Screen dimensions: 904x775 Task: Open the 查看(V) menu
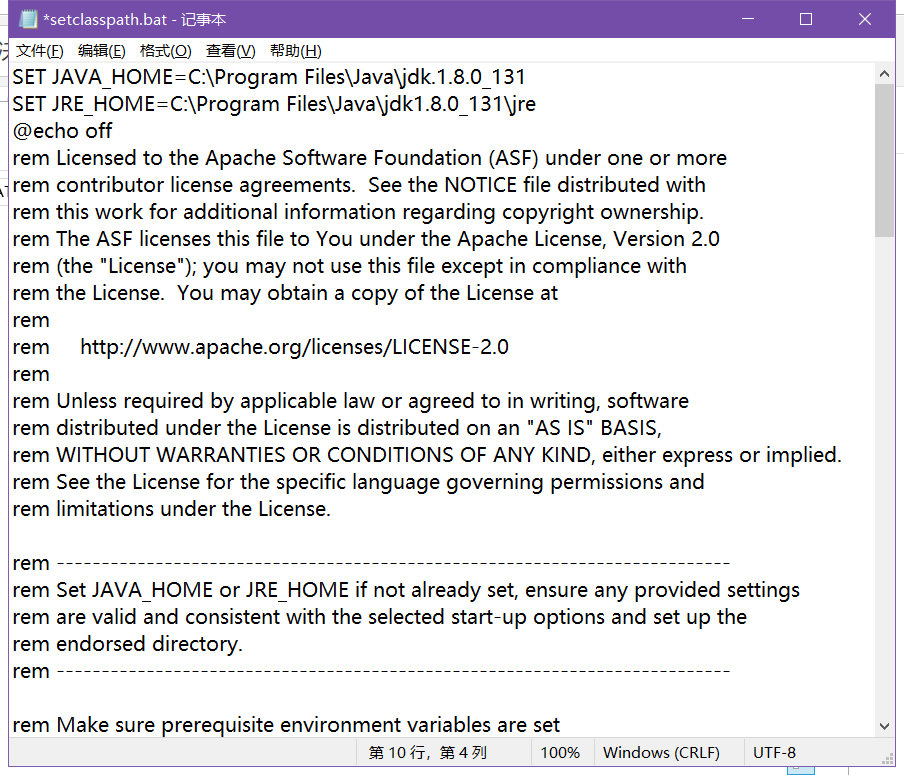[229, 50]
